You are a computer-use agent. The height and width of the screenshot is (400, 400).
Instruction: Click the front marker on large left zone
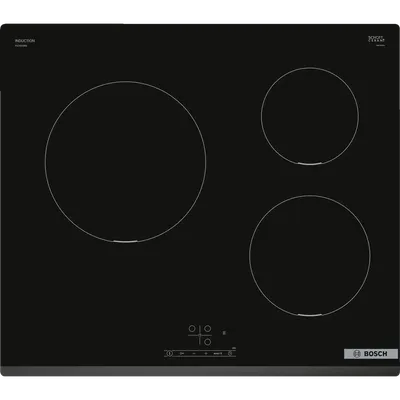click(125, 241)
